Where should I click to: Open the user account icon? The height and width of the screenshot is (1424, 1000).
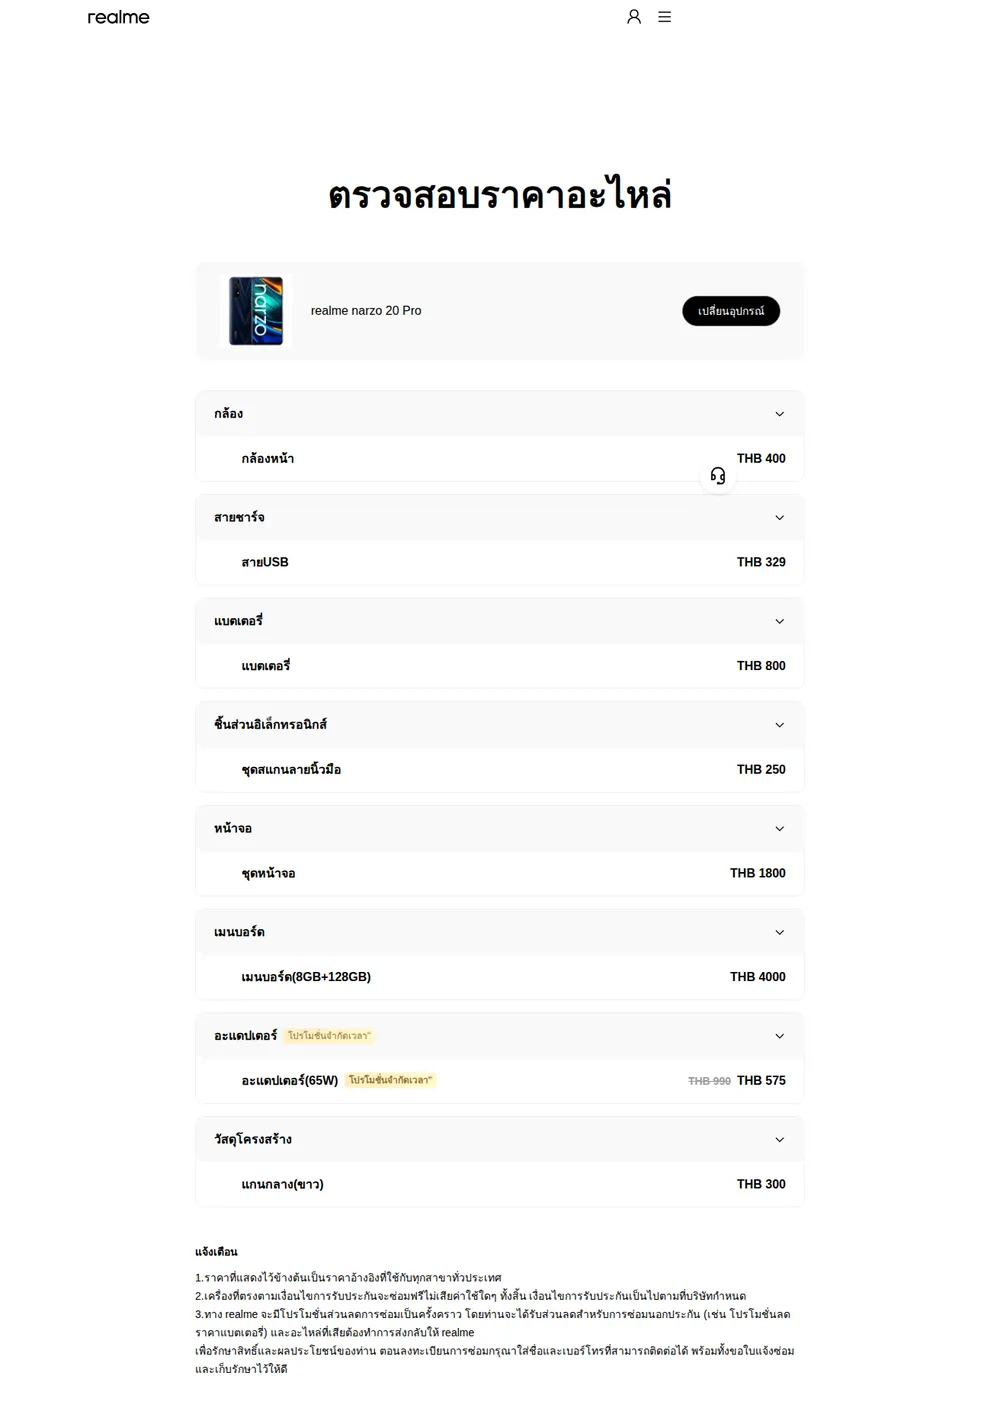click(x=634, y=17)
